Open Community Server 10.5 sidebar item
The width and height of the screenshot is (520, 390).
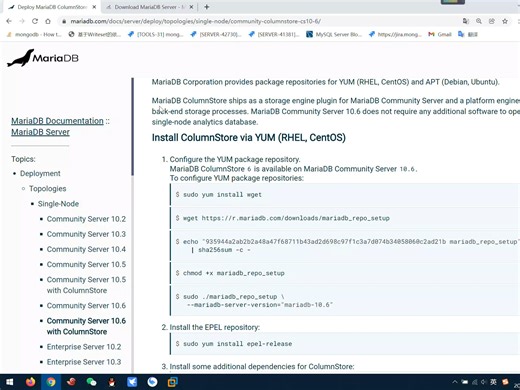click(86, 264)
